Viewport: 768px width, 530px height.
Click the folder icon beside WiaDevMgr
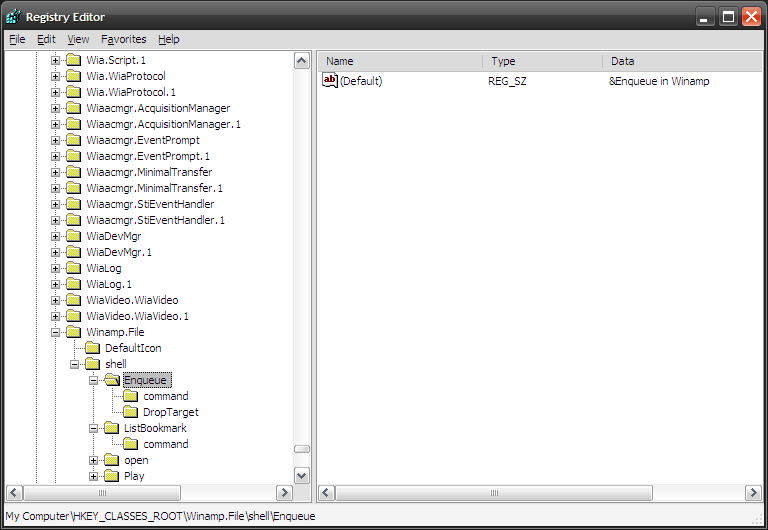(x=73, y=236)
